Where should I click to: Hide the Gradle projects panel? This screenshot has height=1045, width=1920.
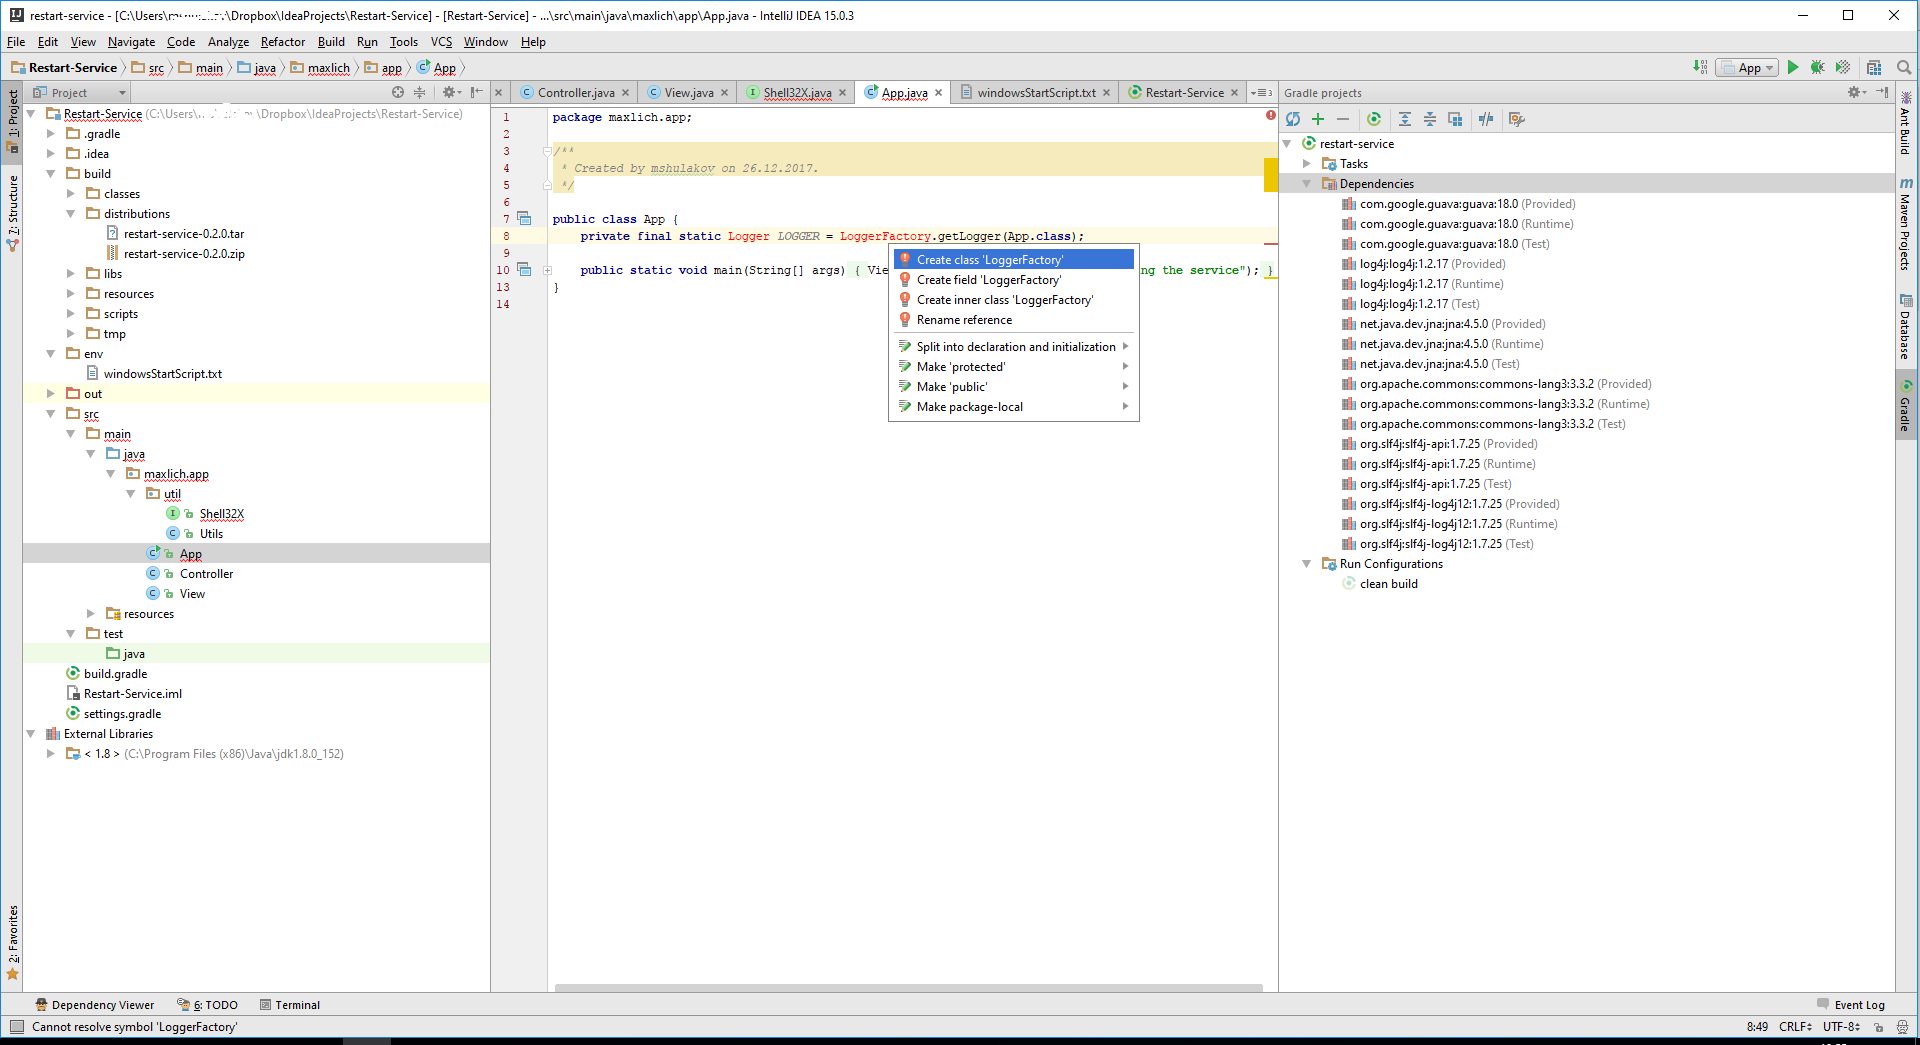click(1882, 92)
